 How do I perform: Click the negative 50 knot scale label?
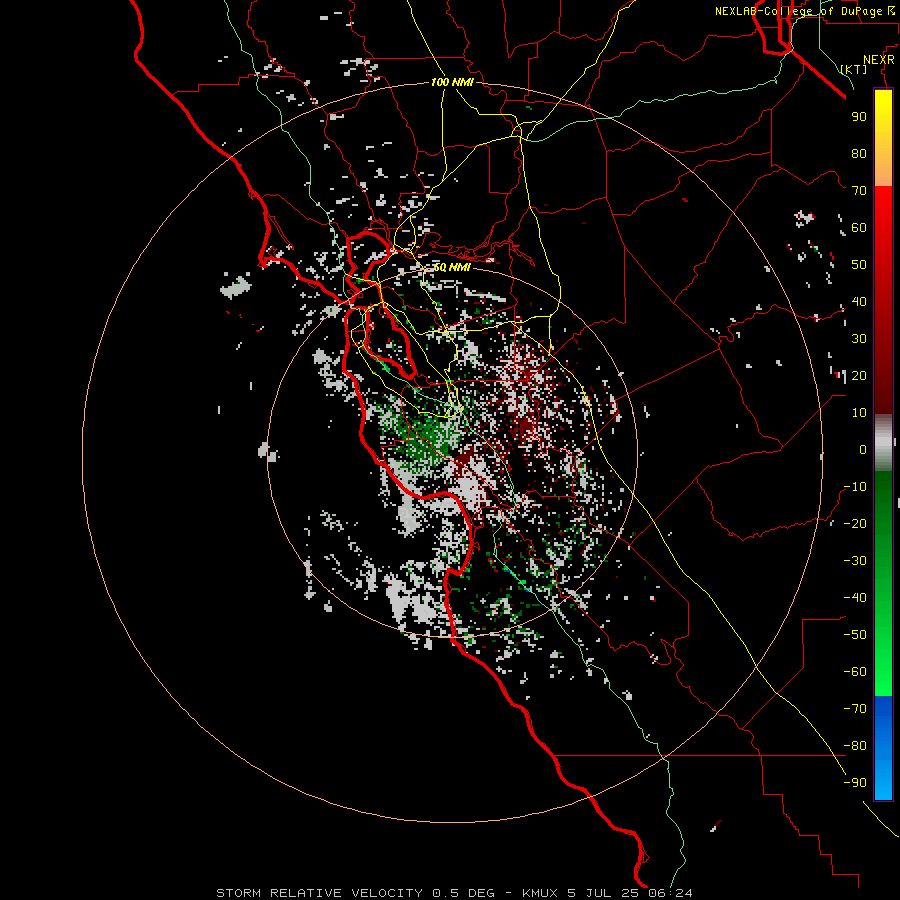(855, 635)
